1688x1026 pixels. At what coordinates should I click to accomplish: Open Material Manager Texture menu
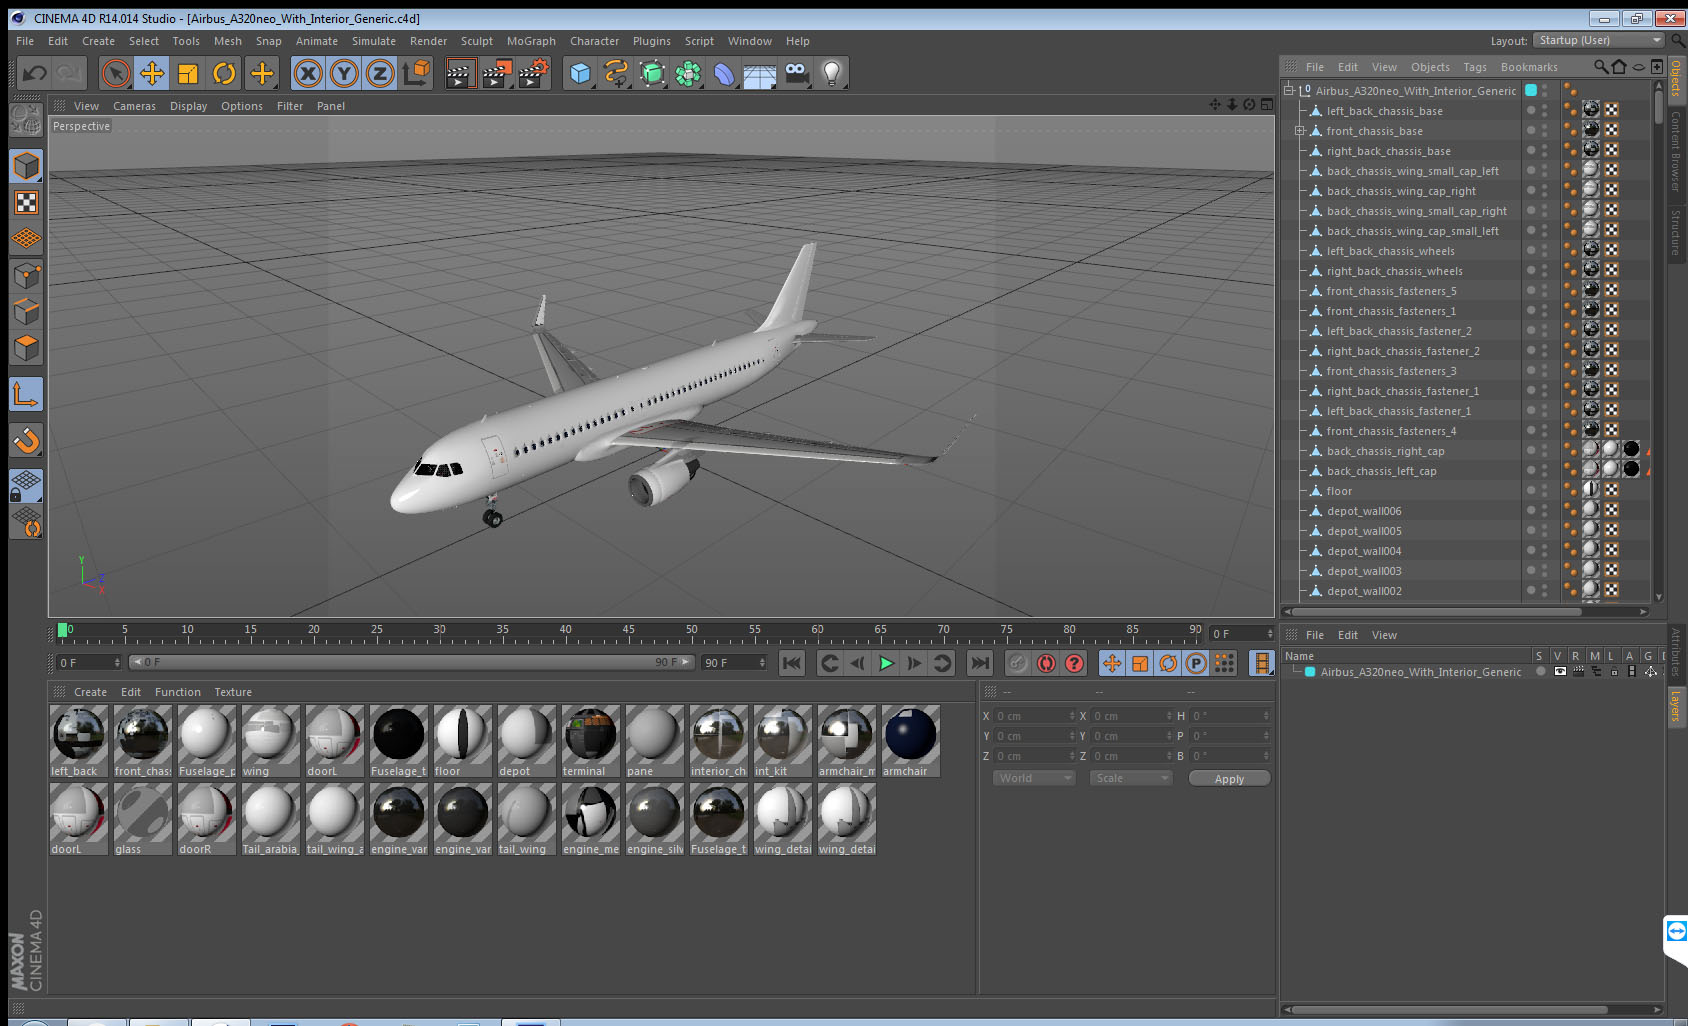pos(233,692)
